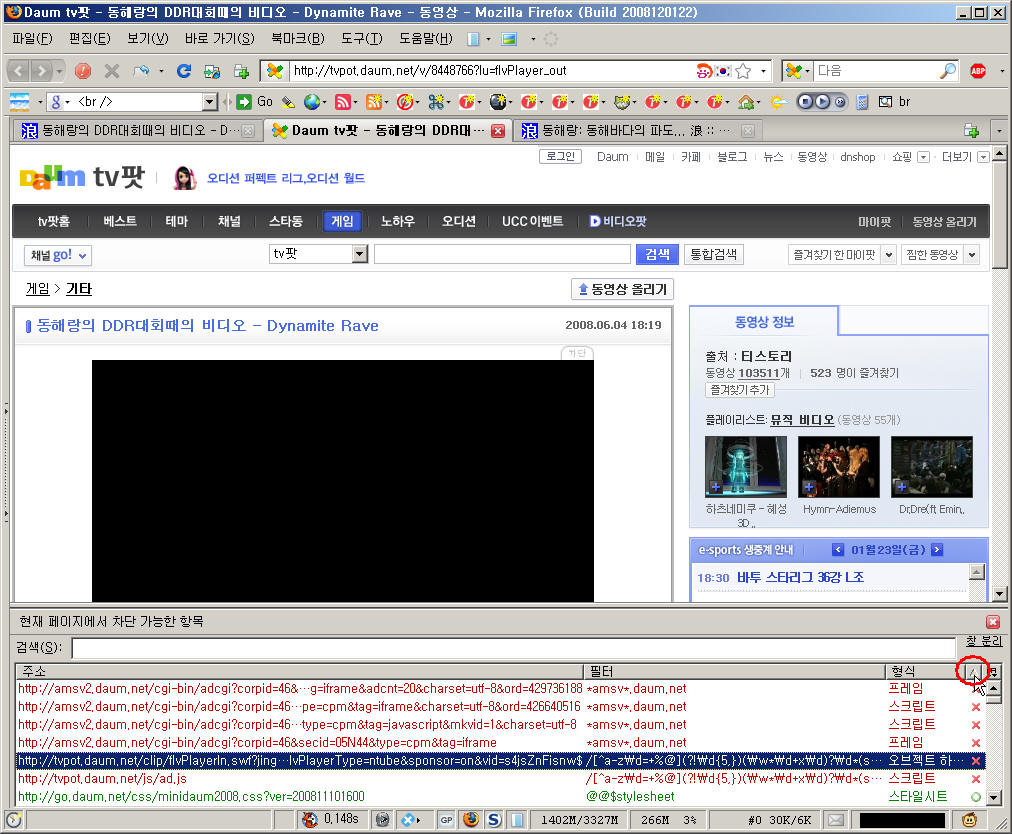Select the minidaum2008.css stylesheet row
This screenshot has width=1012, height=834.
500,797
